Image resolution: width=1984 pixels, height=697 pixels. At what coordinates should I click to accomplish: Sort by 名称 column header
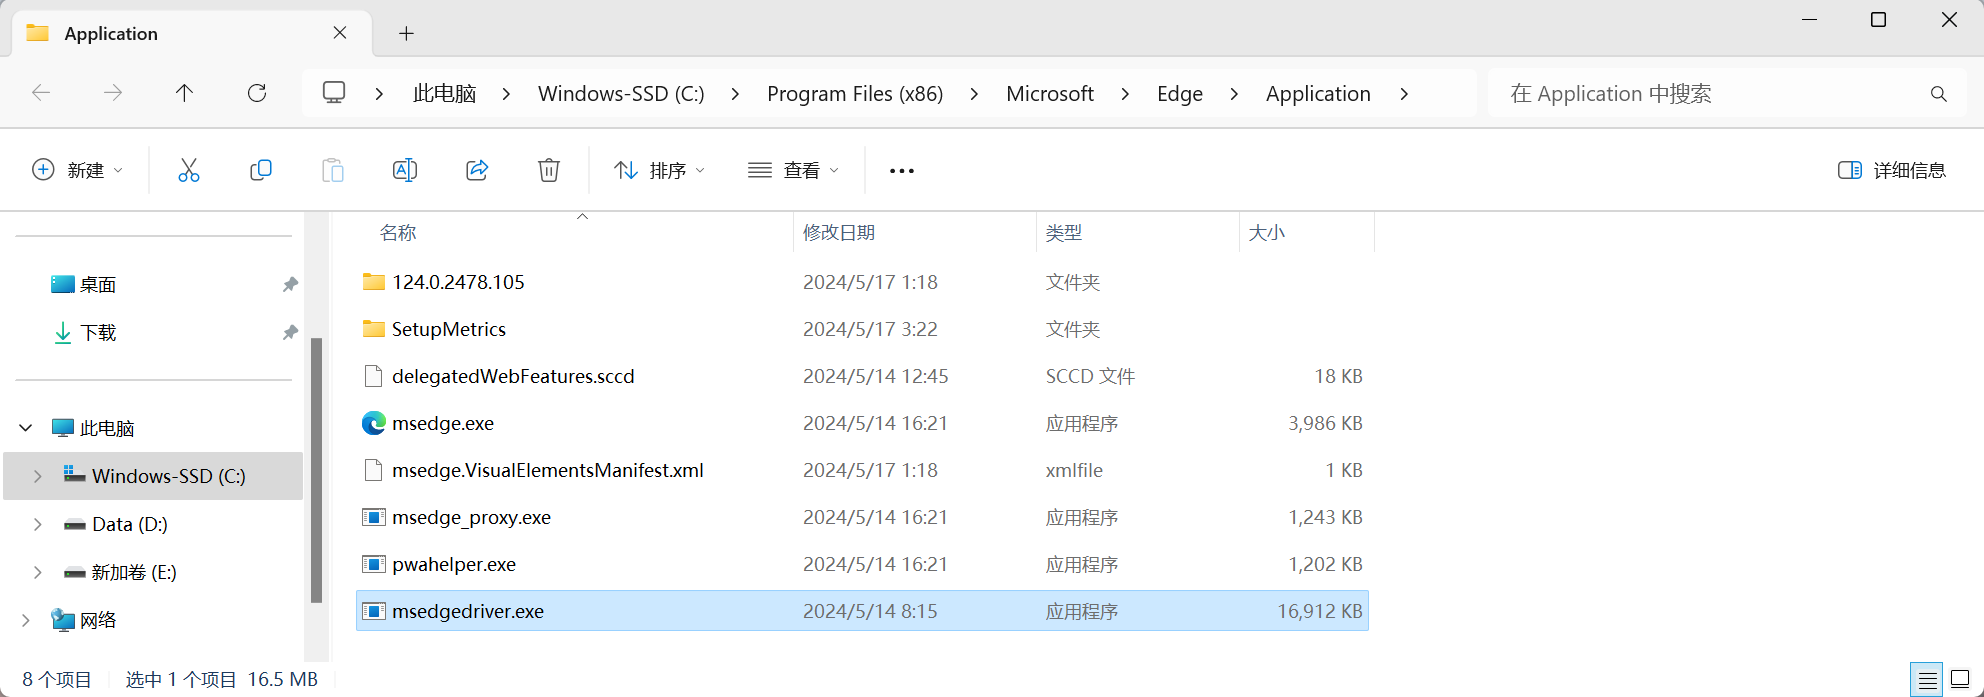pyautogui.click(x=398, y=232)
